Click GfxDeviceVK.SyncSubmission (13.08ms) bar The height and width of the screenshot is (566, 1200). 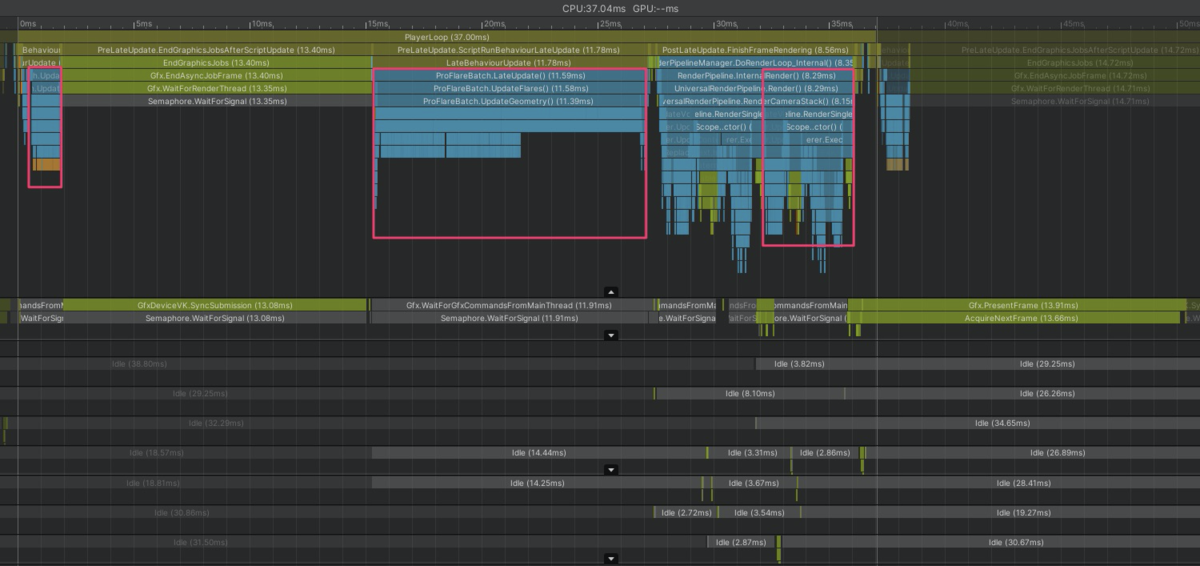[x=216, y=305]
